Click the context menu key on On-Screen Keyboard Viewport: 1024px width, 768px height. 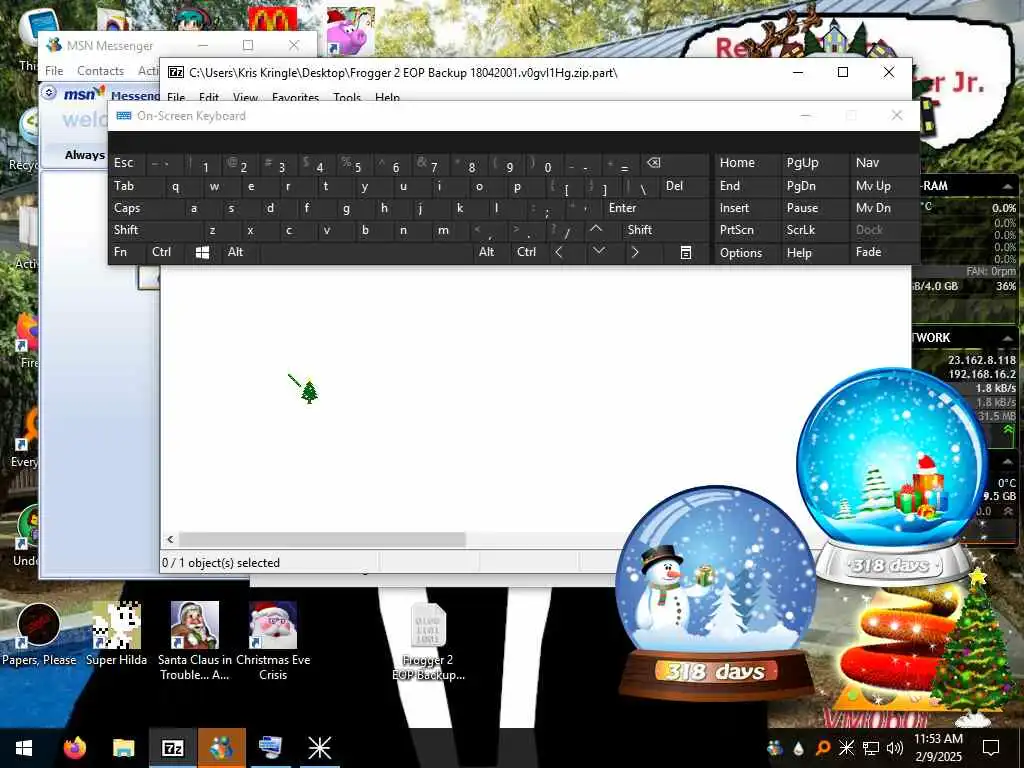point(685,253)
